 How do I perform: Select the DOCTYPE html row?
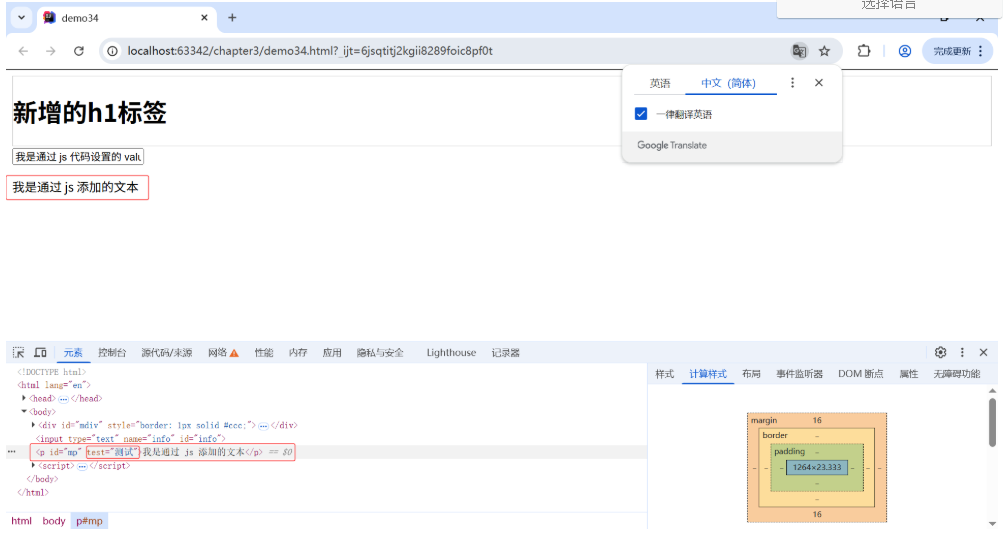pos(326,371)
